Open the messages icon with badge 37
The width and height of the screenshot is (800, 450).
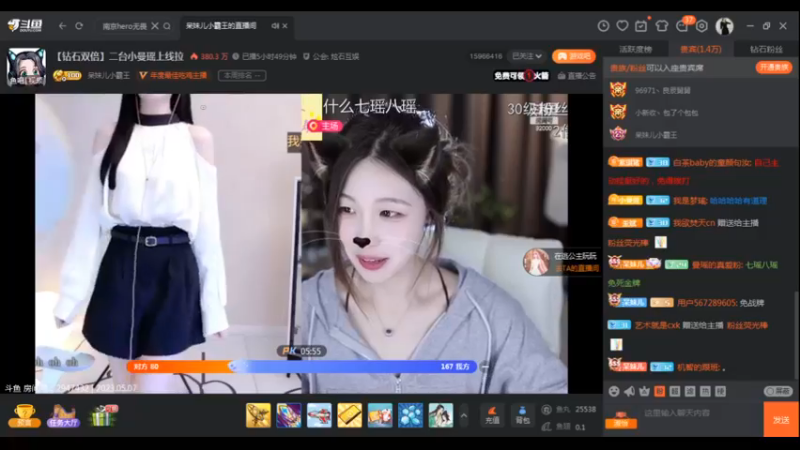(683, 25)
